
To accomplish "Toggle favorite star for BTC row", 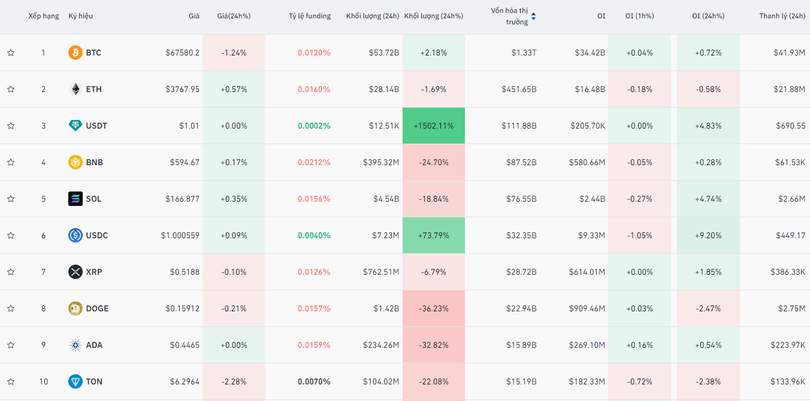I will pyautogui.click(x=11, y=52).
